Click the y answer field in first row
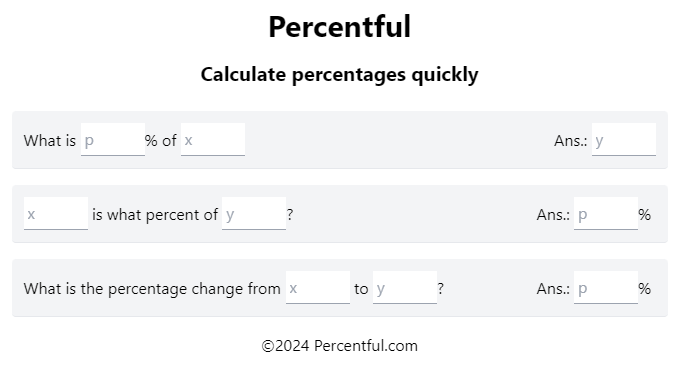This screenshot has width=683, height=383. [x=624, y=139]
